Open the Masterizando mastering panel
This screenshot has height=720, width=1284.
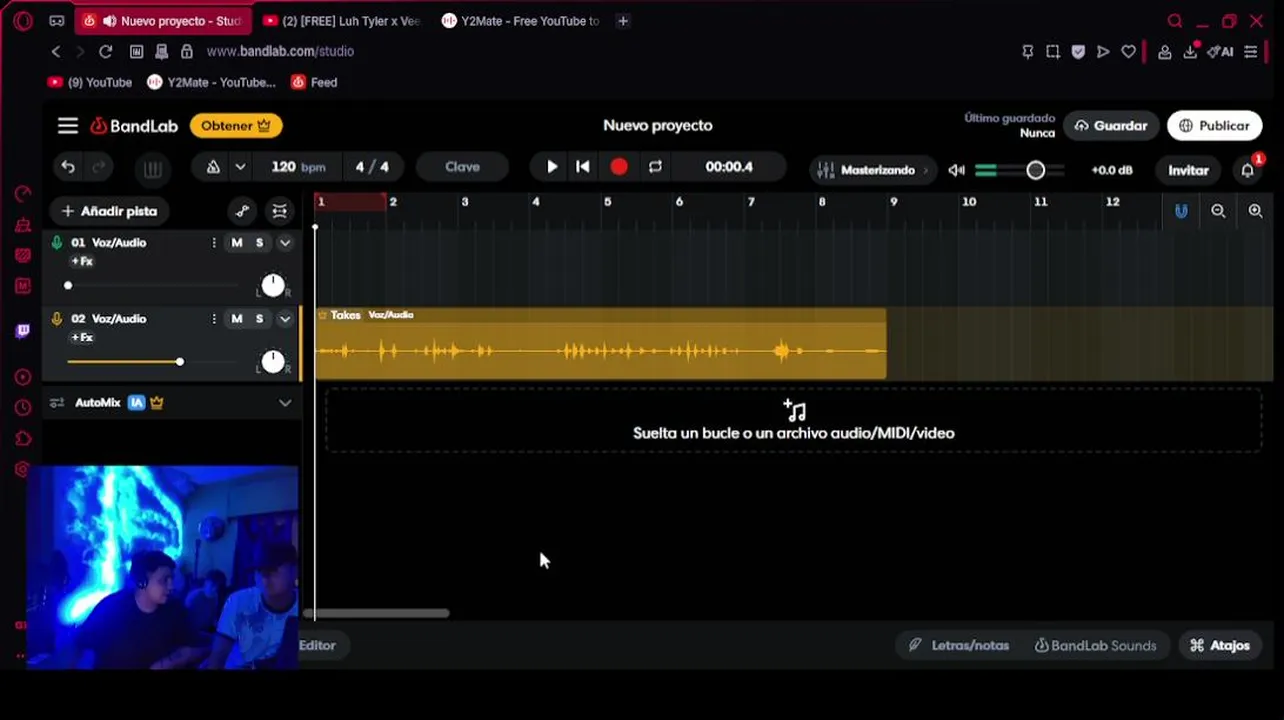click(x=873, y=170)
